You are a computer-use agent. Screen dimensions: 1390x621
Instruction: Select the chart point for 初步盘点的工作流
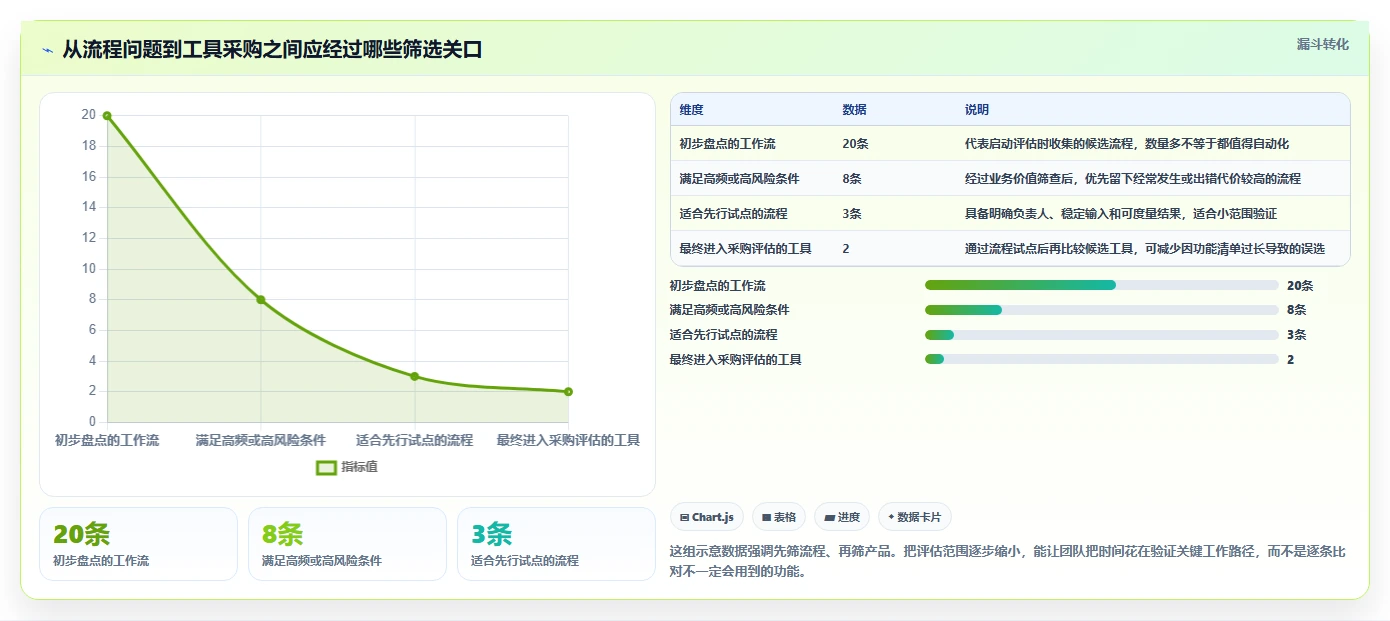(107, 116)
